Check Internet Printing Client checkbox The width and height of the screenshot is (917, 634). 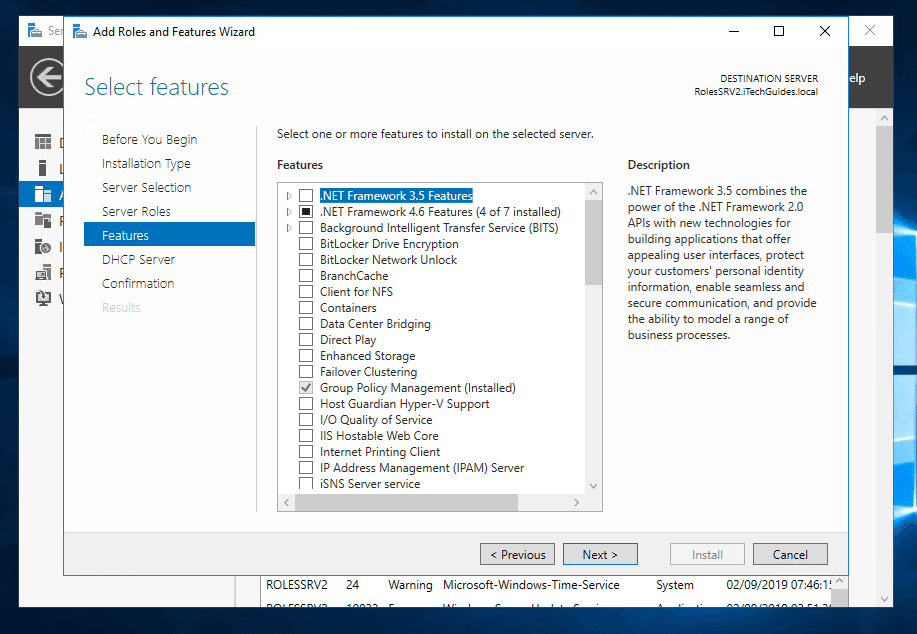click(x=306, y=452)
